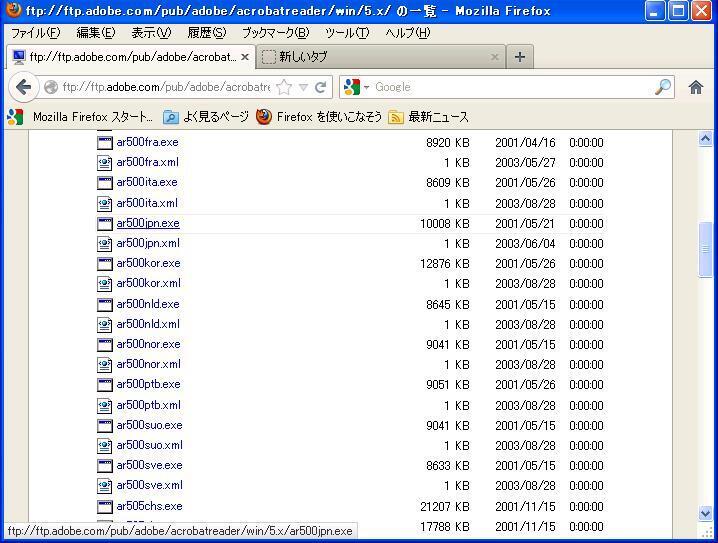Image resolution: width=718 pixels, height=543 pixels.
Task: Download ar500suo.exe
Action: 149,425
